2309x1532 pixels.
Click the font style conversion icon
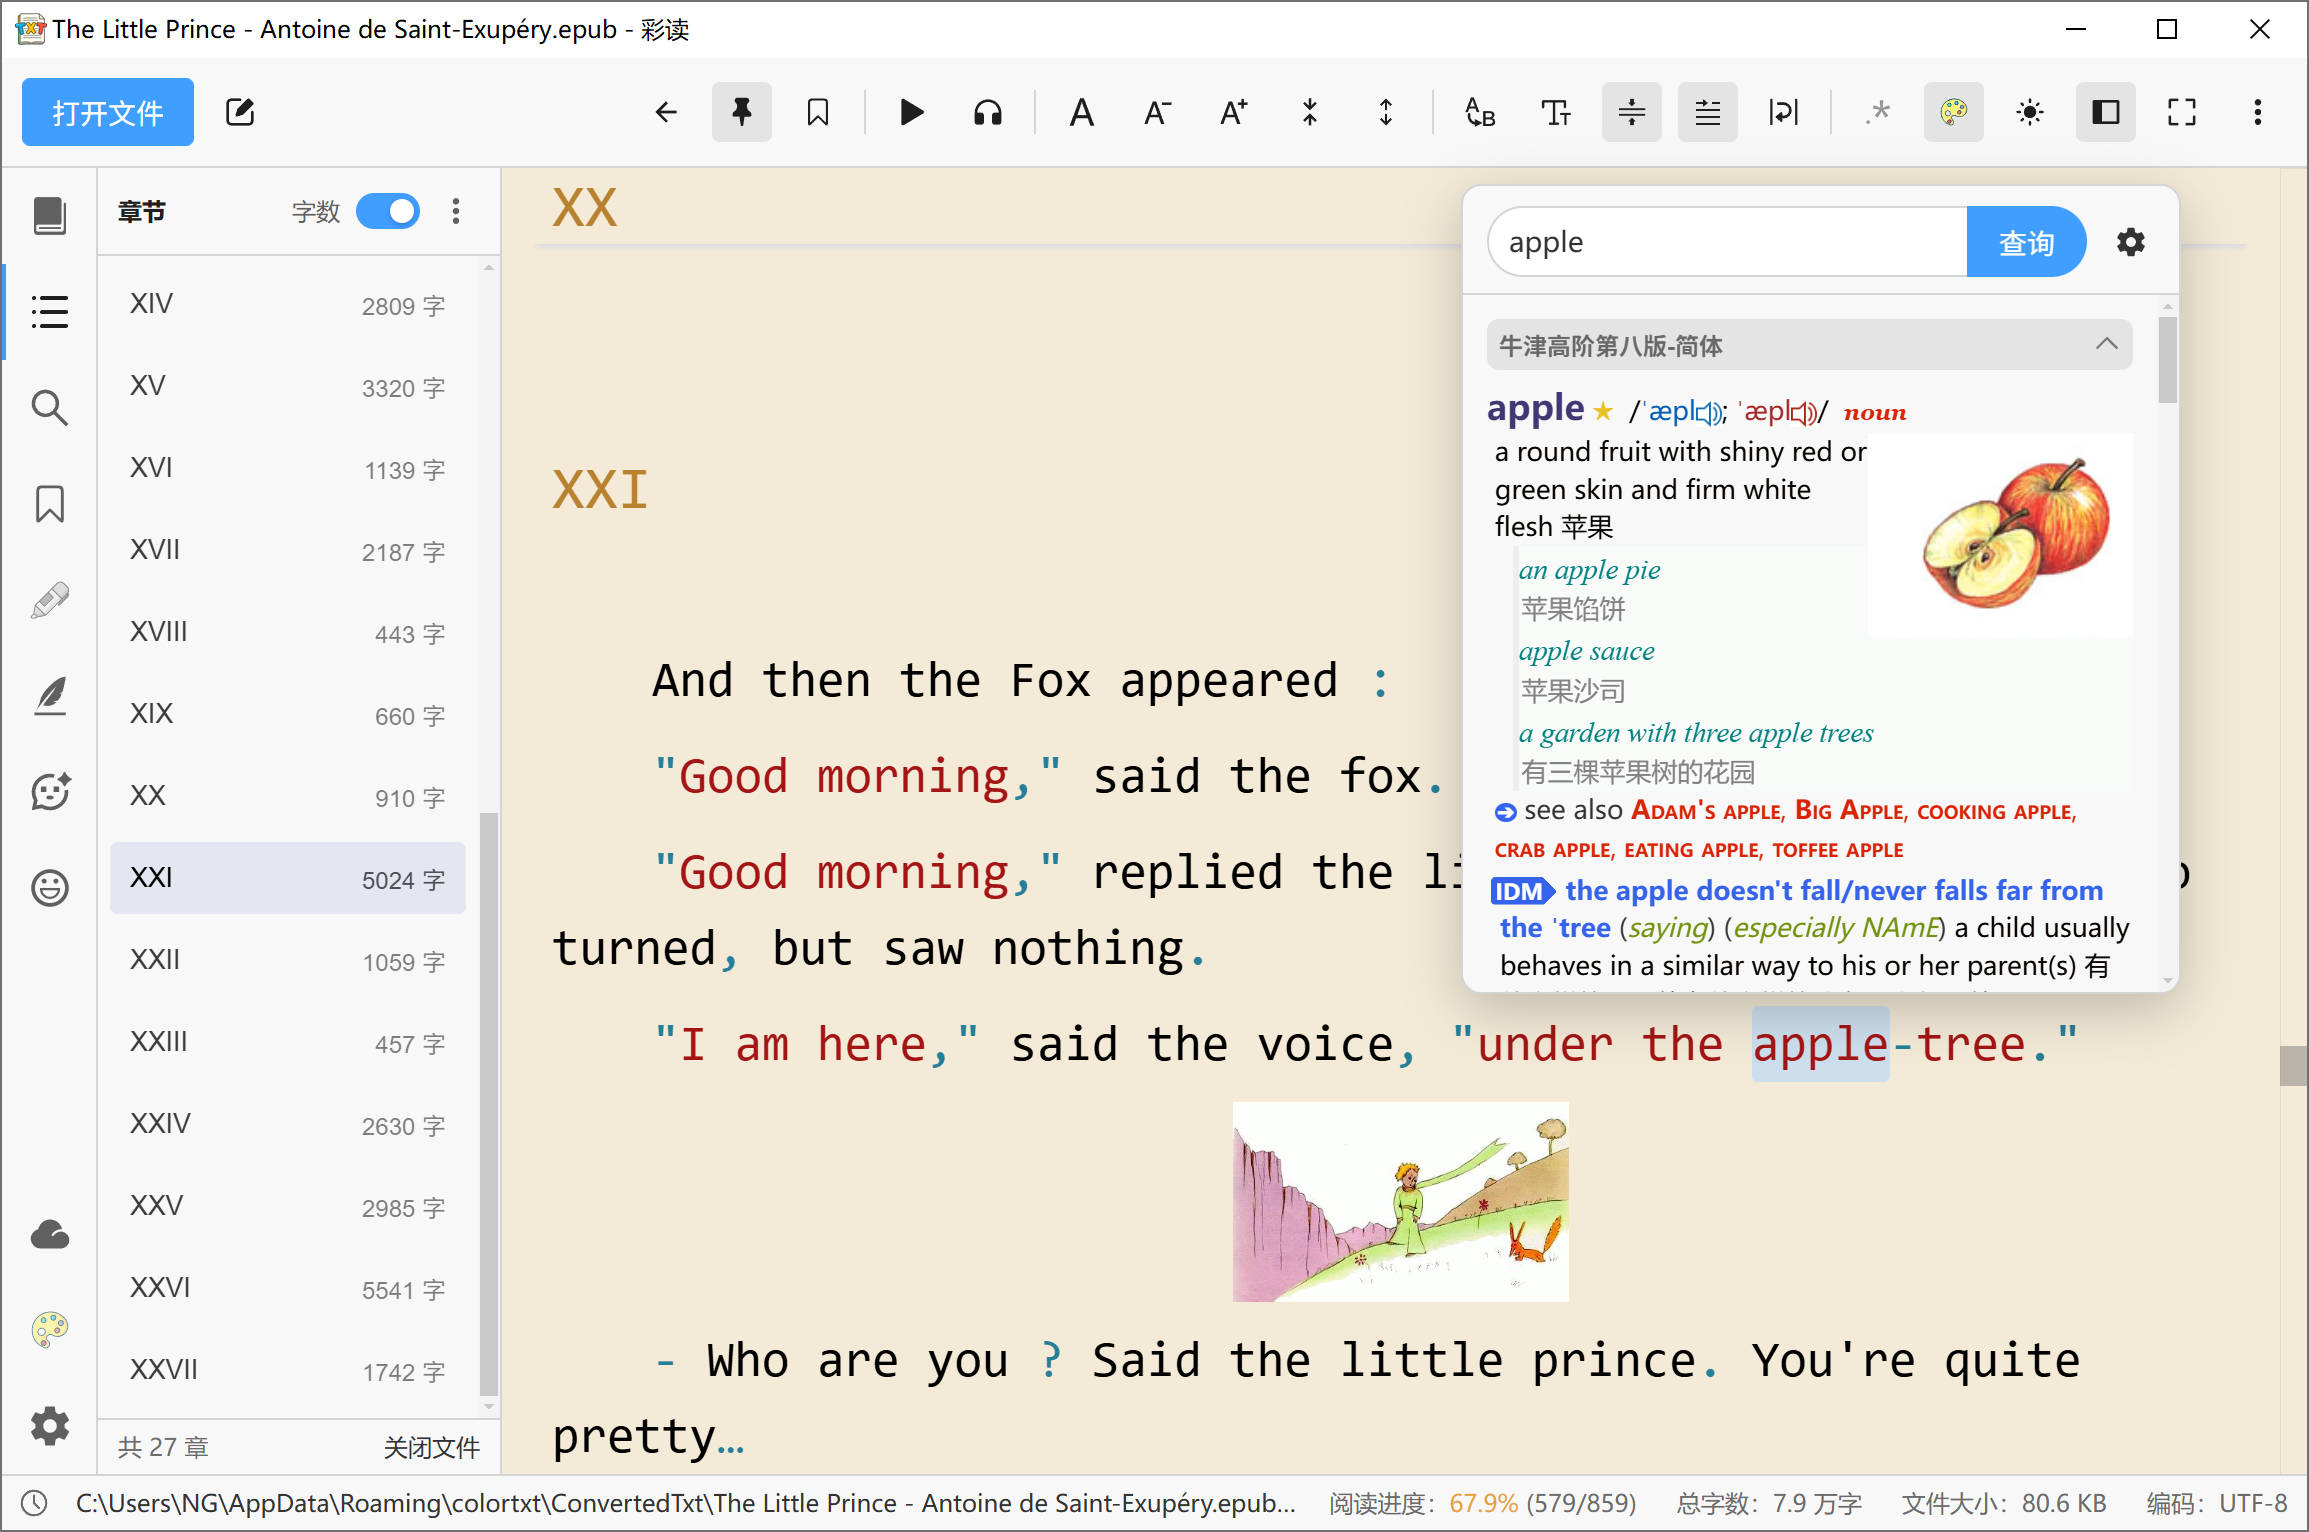pyautogui.click(x=1479, y=112)
